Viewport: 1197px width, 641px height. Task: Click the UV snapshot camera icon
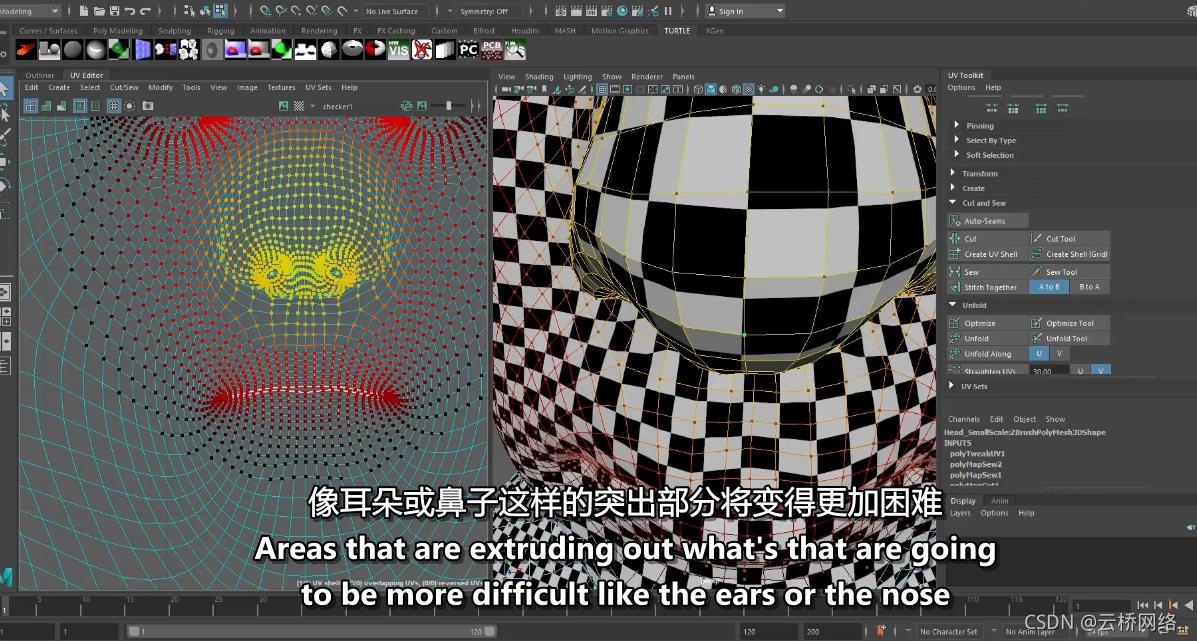pyautogui.click(x=148, y=106)
